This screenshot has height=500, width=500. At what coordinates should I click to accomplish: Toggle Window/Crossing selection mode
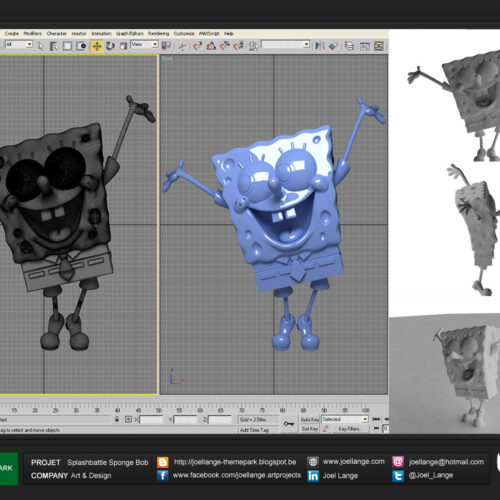[81, 46]
